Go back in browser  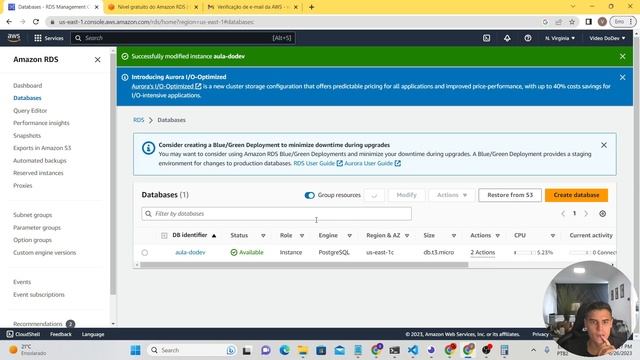[x=9, y=22]
